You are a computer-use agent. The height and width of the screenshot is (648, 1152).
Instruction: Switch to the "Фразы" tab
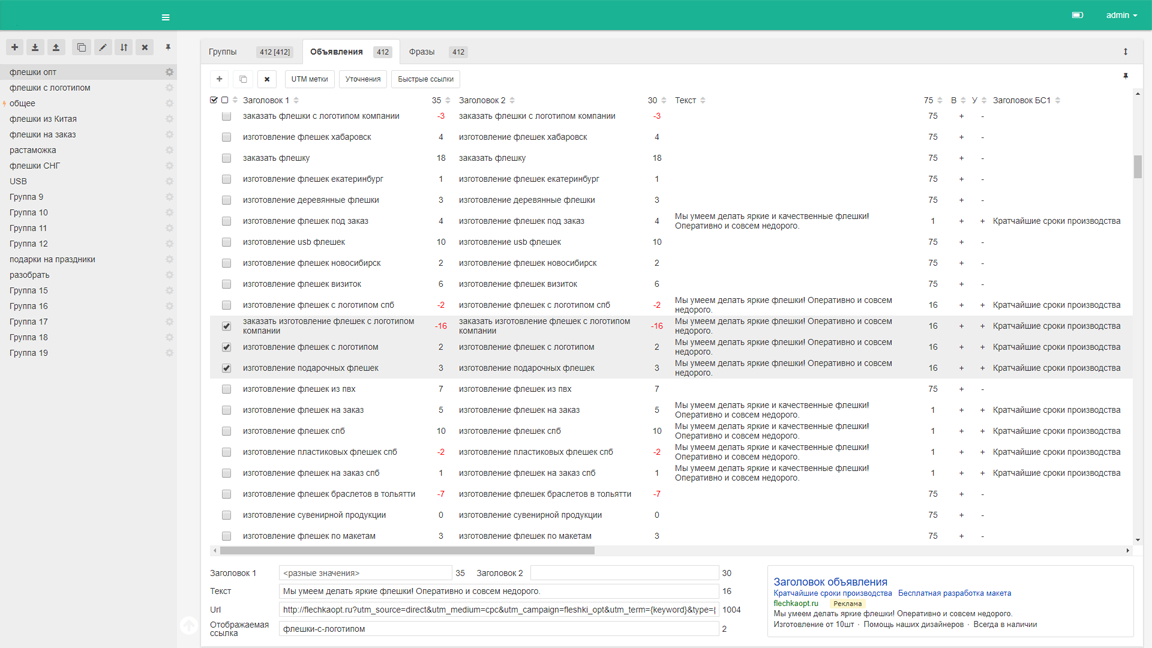click(x=421, y=52)
